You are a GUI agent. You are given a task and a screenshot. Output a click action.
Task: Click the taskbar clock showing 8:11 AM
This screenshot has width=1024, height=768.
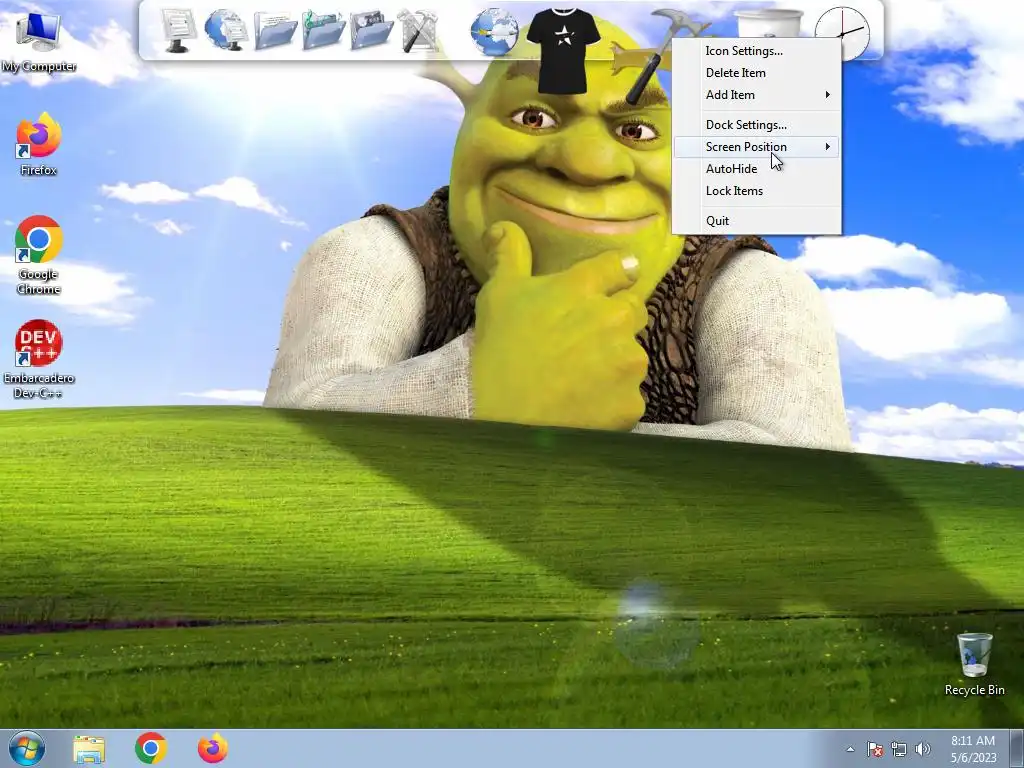point(973,749)
